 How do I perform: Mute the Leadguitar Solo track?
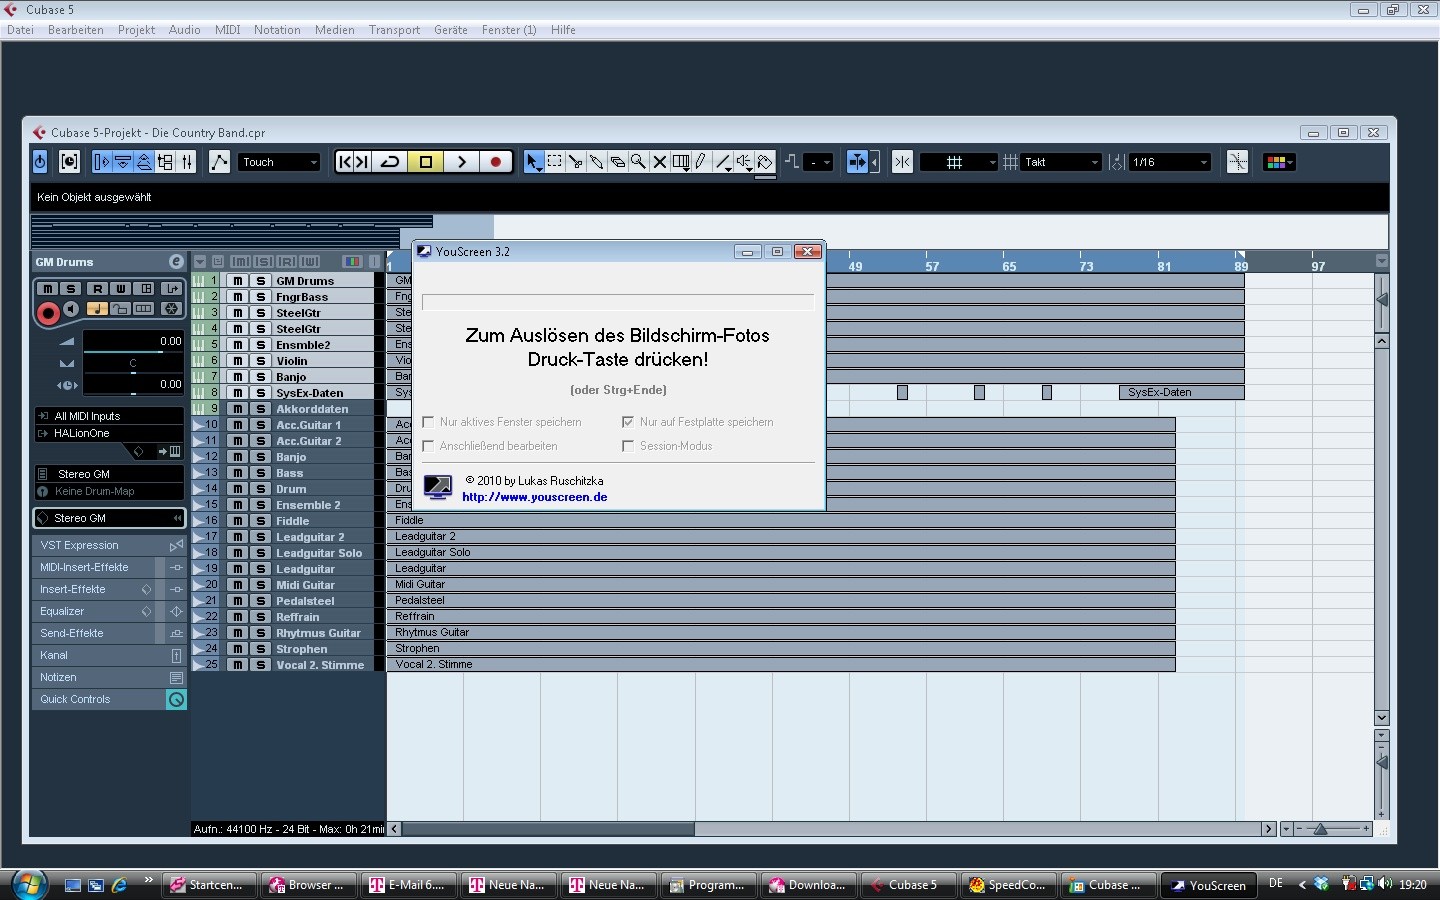click(x=238, y=553)
